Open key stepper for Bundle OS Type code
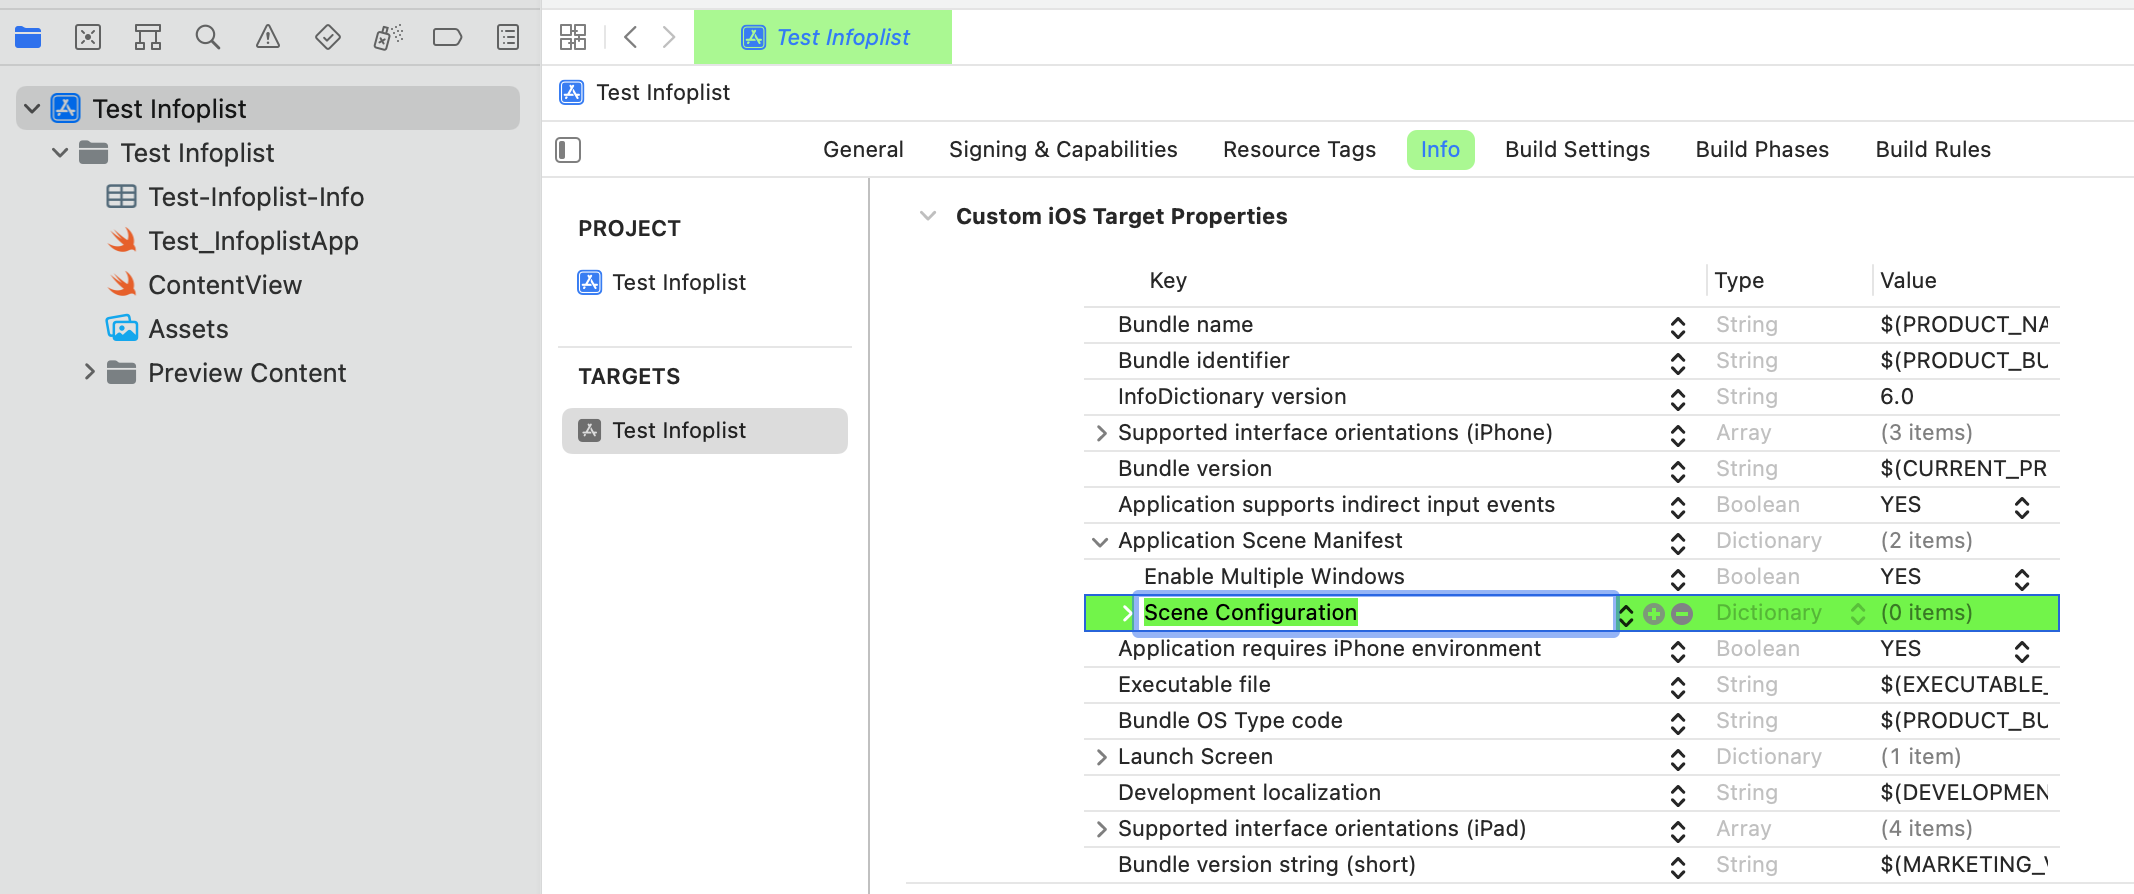Image resolution: width=2134 pixels, height=894 pixels. [1678, 723]
